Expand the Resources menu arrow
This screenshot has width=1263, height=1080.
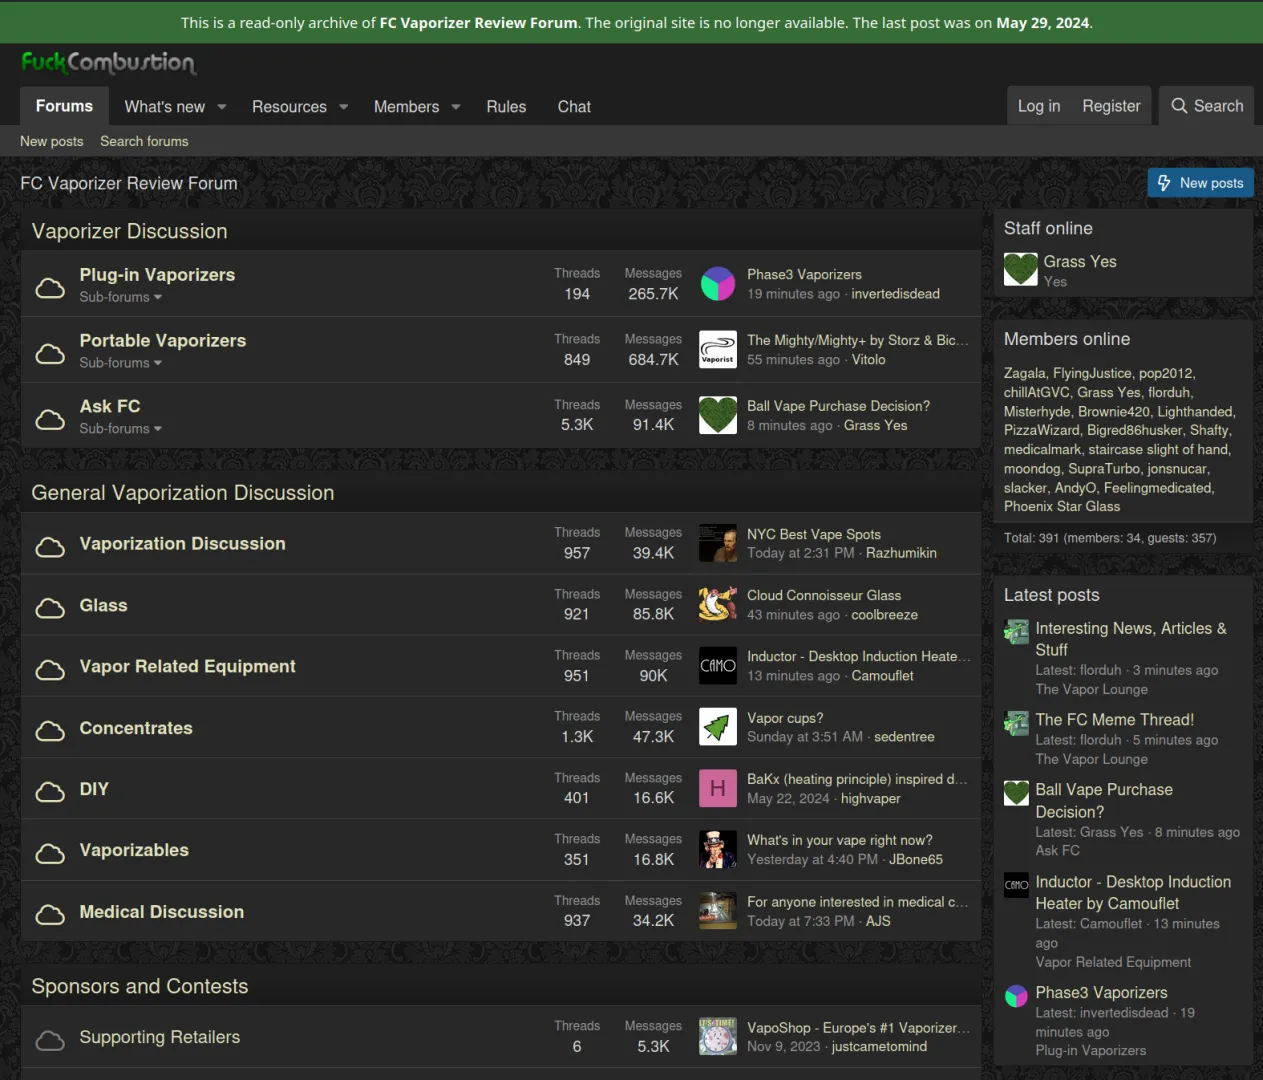(x=344, y=107)
